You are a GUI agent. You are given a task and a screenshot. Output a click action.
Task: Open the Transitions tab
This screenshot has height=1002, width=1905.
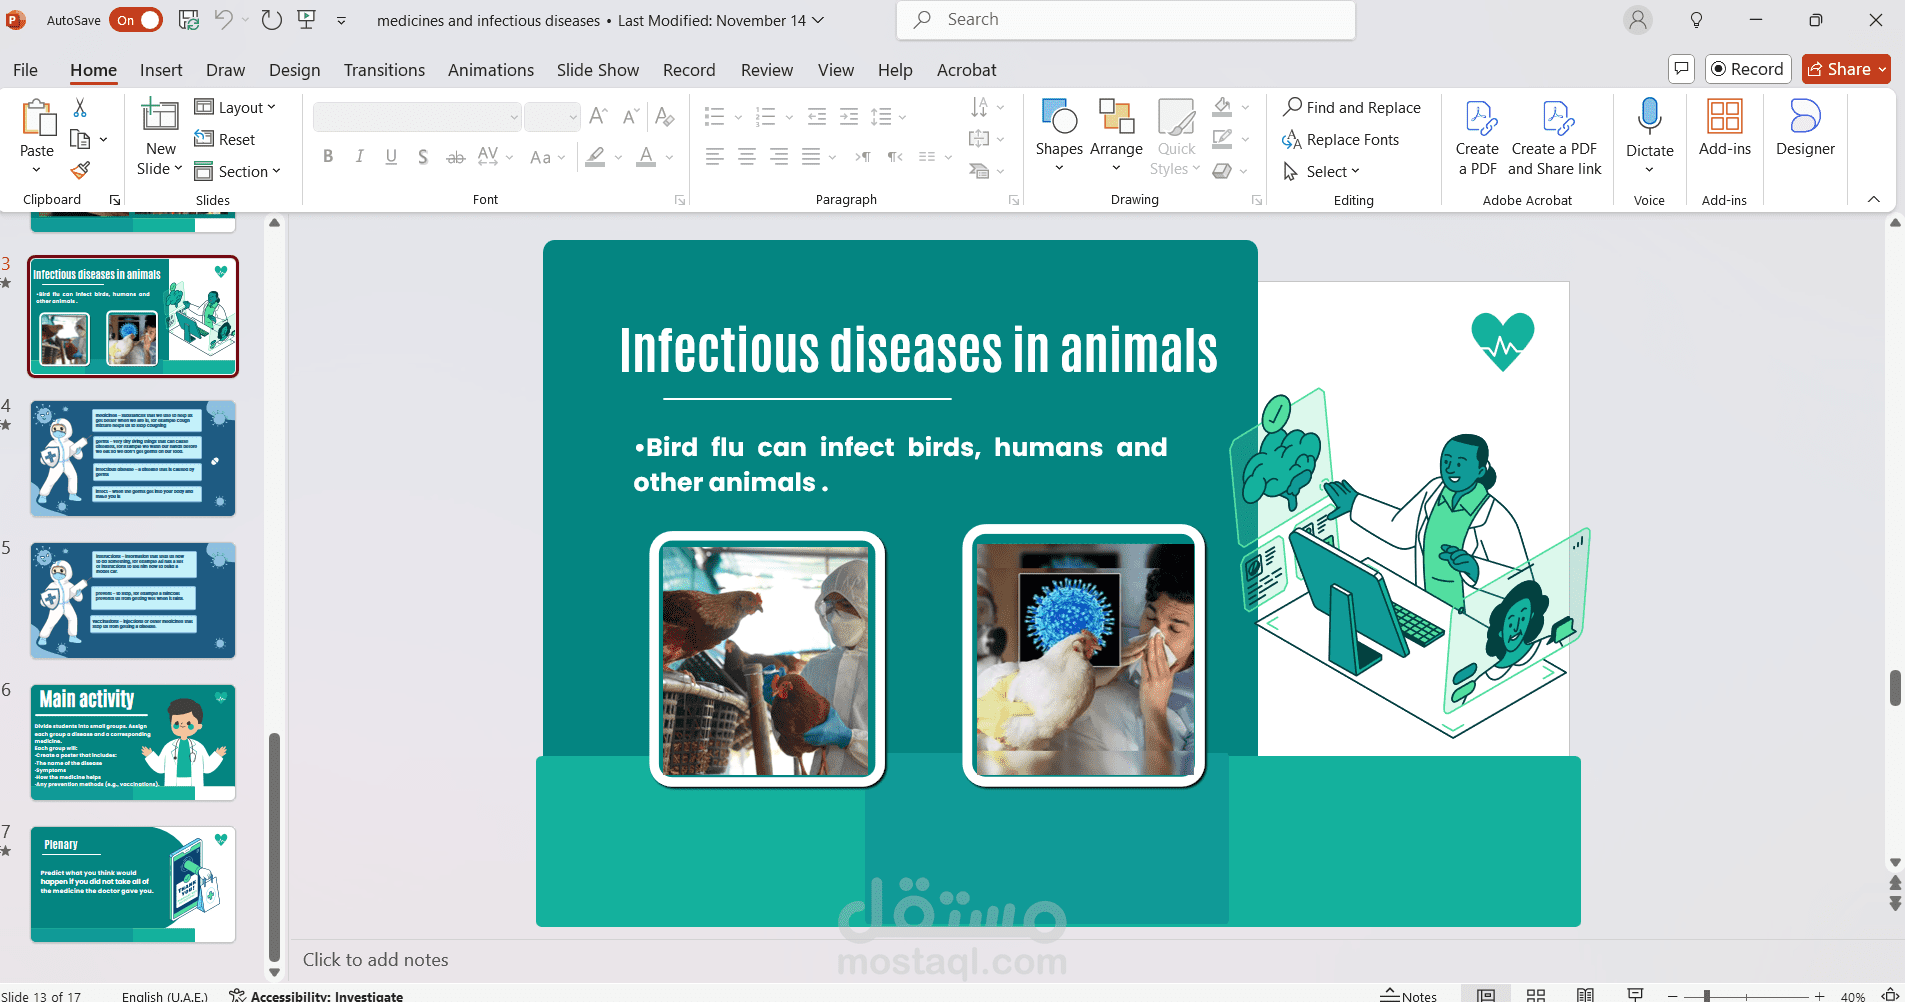pyautogui.click(x=384, y=70)
